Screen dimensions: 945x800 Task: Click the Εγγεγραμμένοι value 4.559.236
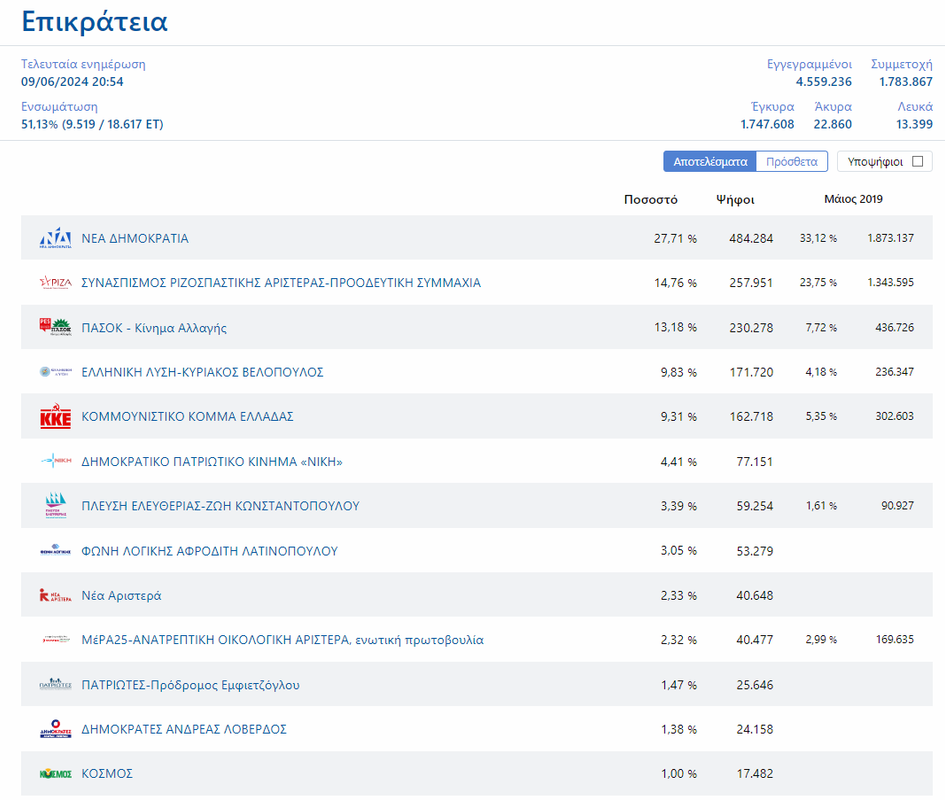pyautogui.click(x=823, y=81)
